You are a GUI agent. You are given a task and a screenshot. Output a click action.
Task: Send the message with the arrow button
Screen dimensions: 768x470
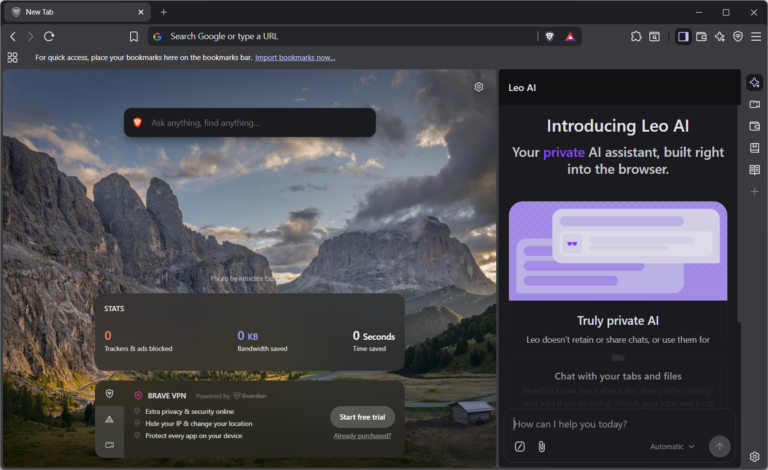[x=720, y=446]
